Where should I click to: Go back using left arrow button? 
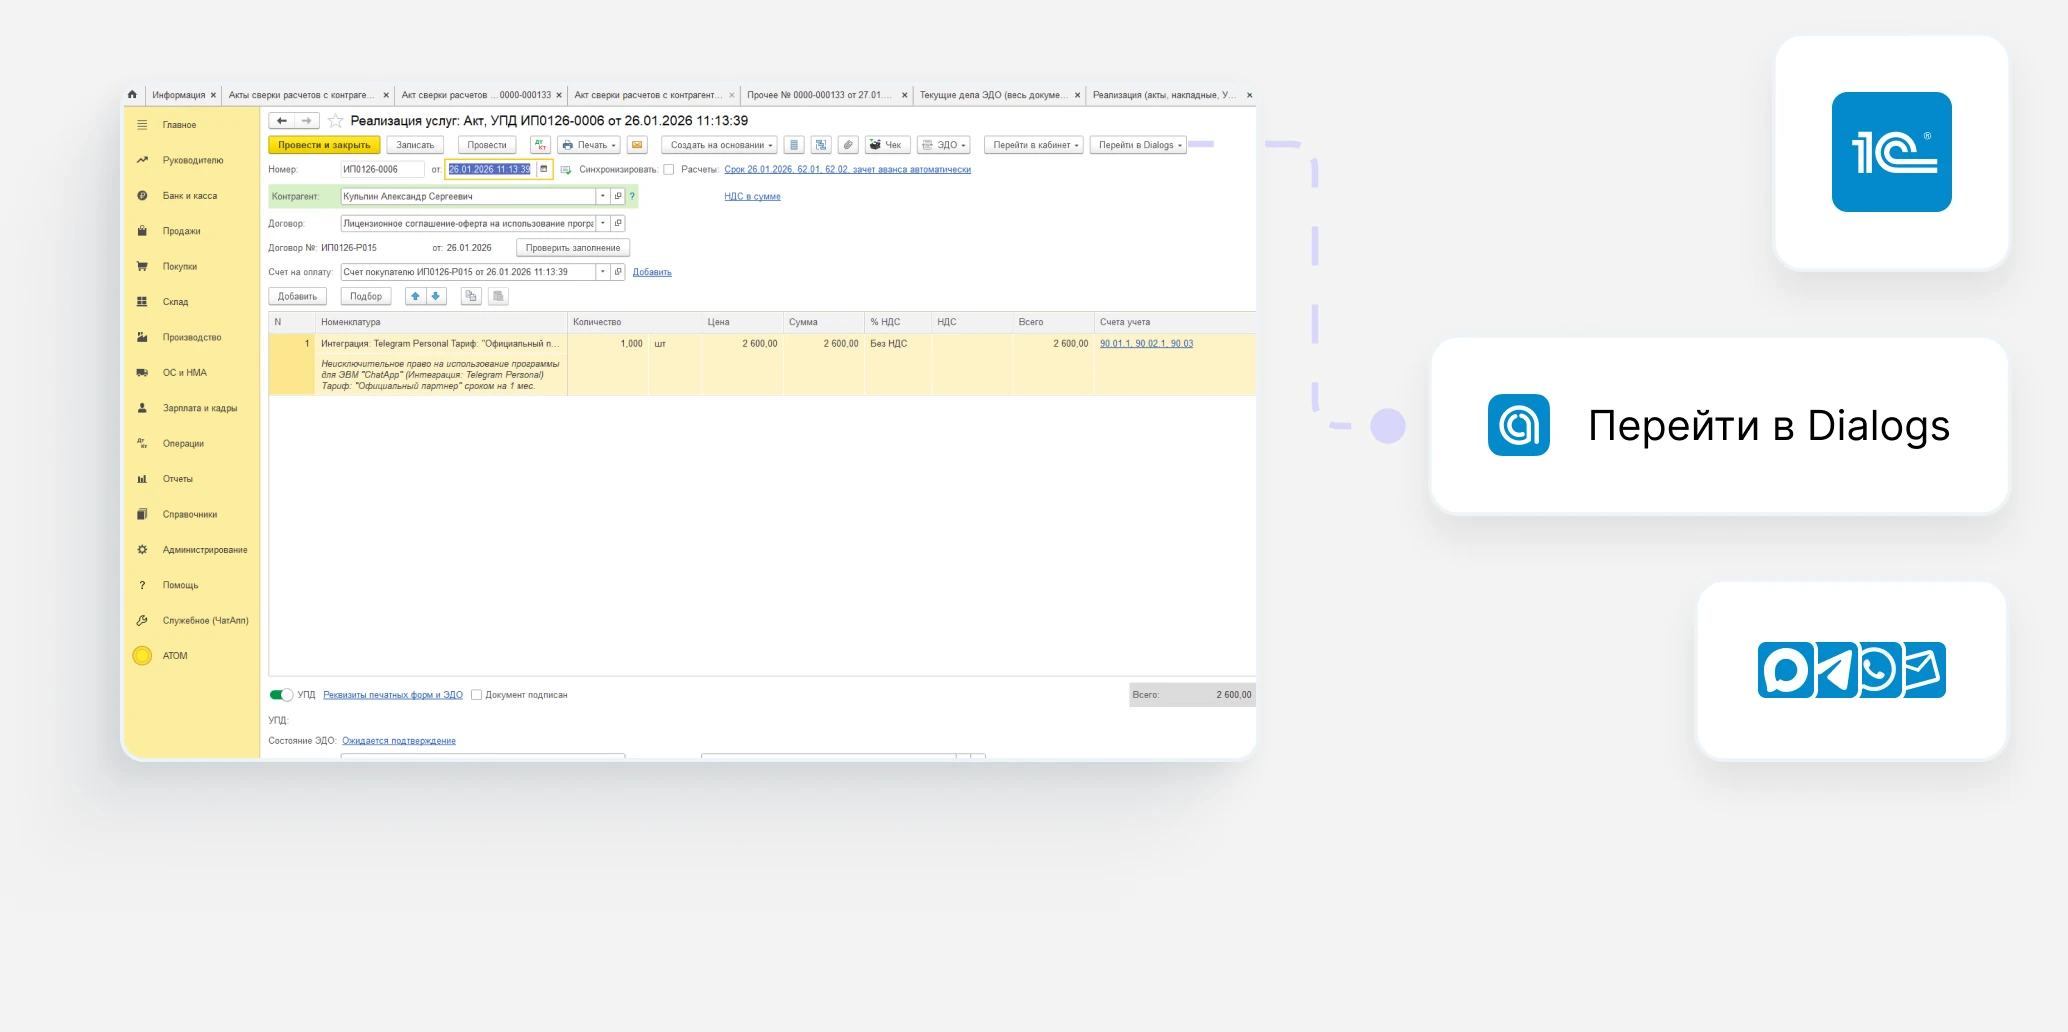click(282, 121)
